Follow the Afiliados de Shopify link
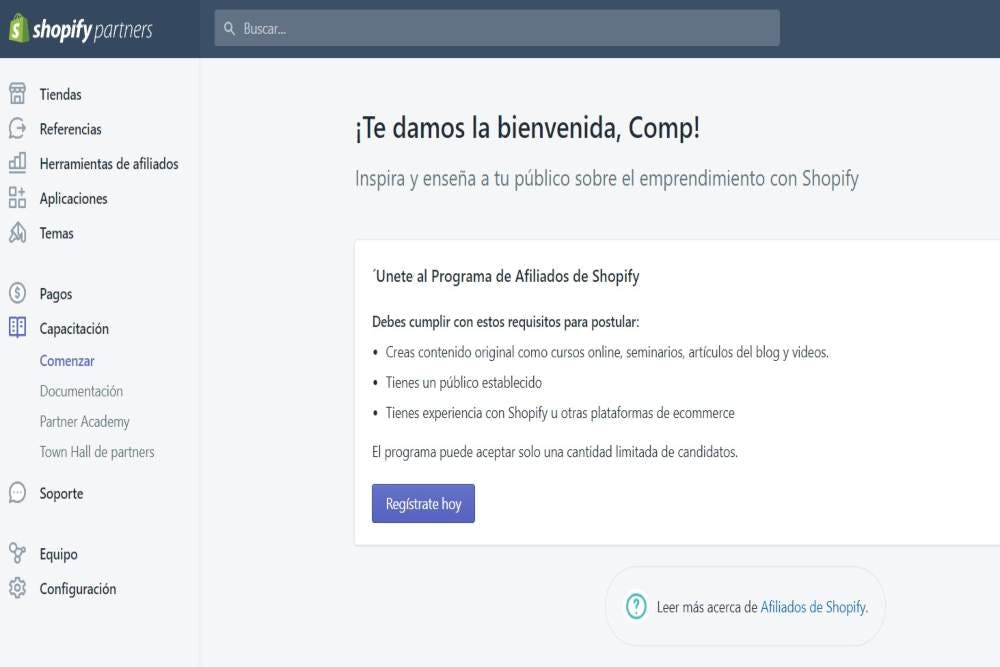The height and width of the screenshot is (667, 1000). coord(812,606)
